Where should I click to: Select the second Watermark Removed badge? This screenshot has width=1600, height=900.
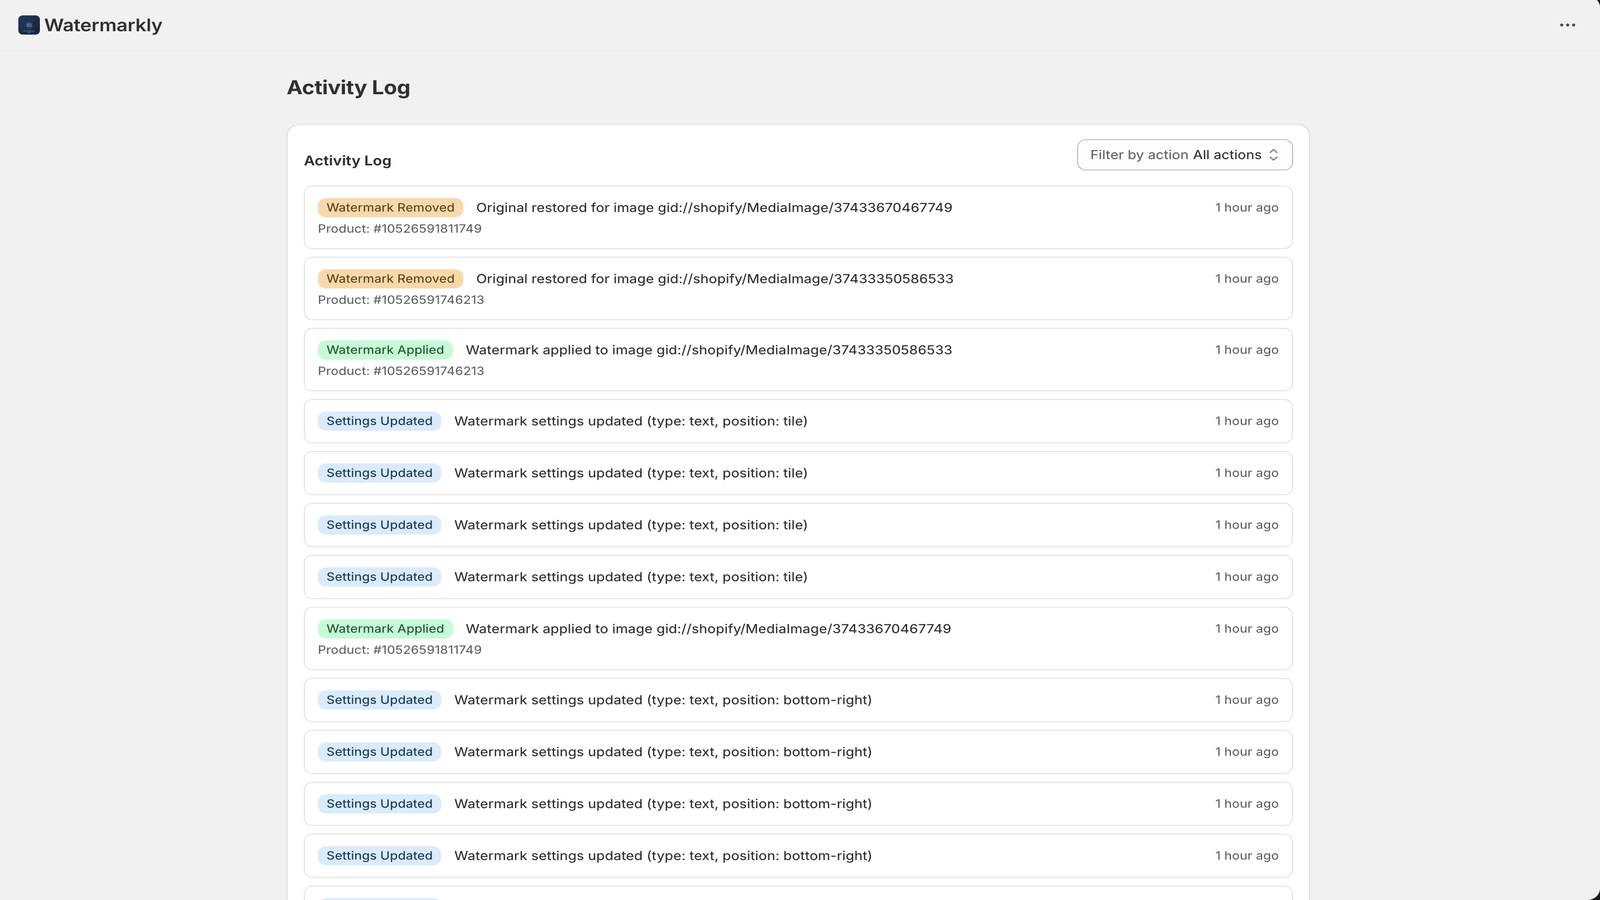[390, 279]
